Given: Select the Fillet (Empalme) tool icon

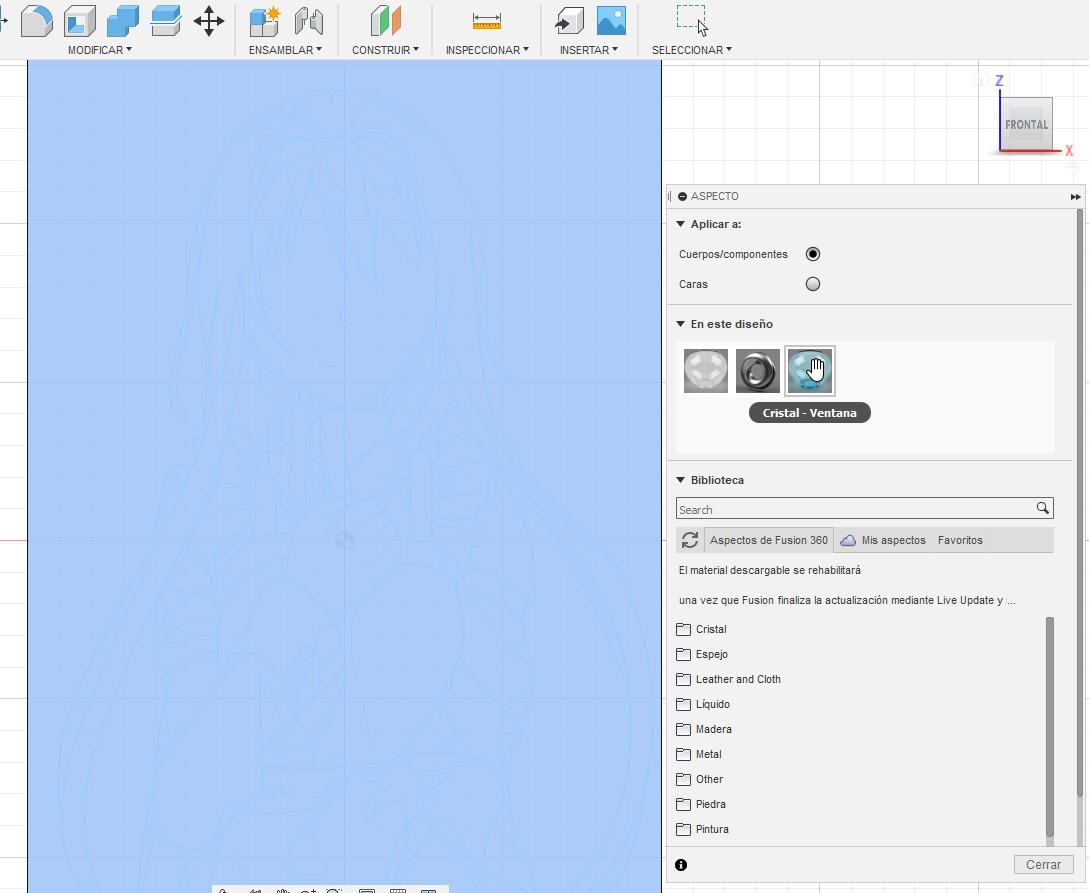Looking at the screenshot, I should click(x=37, y=21).
